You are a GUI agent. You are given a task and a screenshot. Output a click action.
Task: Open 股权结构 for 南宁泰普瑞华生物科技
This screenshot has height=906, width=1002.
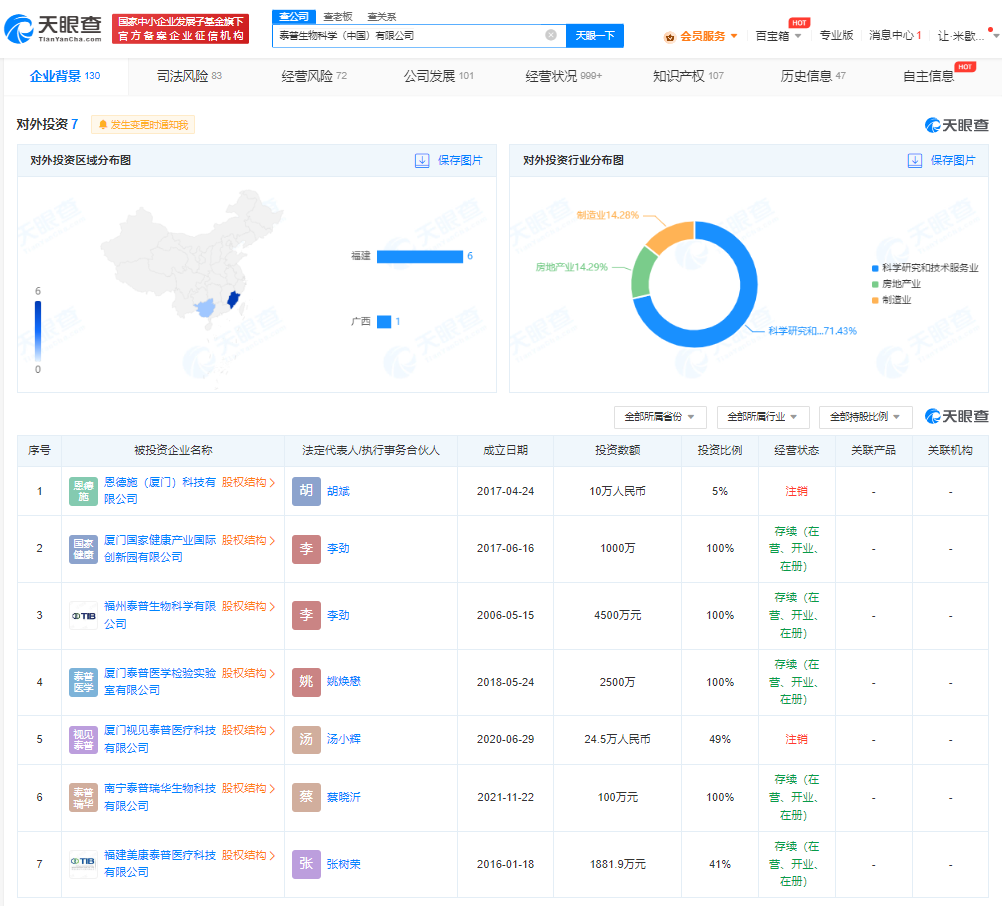click(249, 788)
